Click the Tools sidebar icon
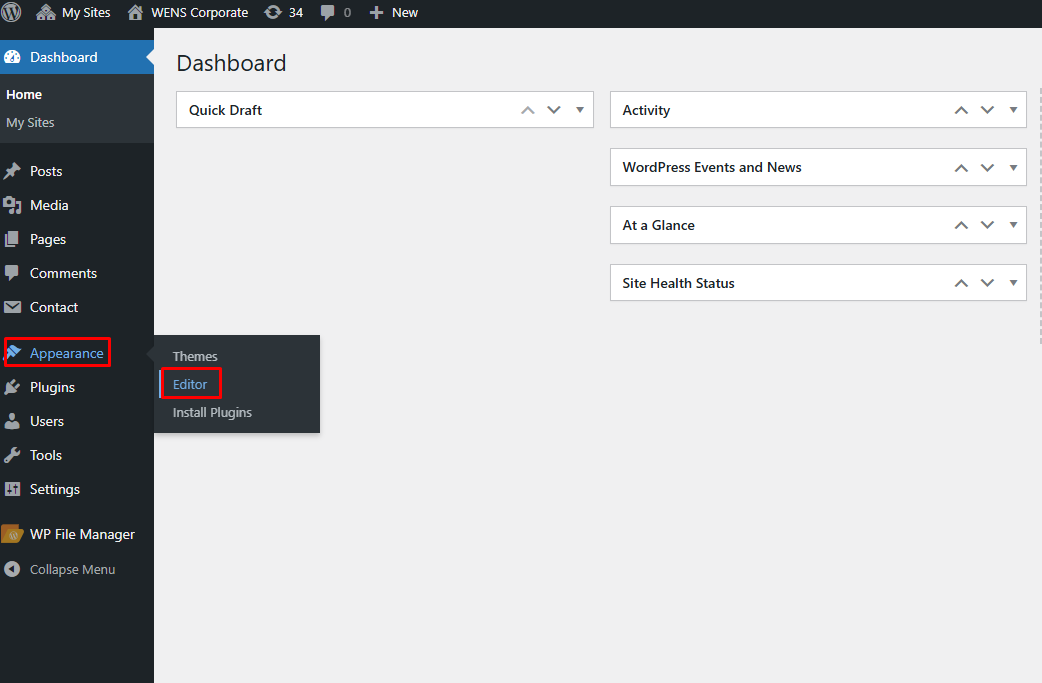 (14, 455)
